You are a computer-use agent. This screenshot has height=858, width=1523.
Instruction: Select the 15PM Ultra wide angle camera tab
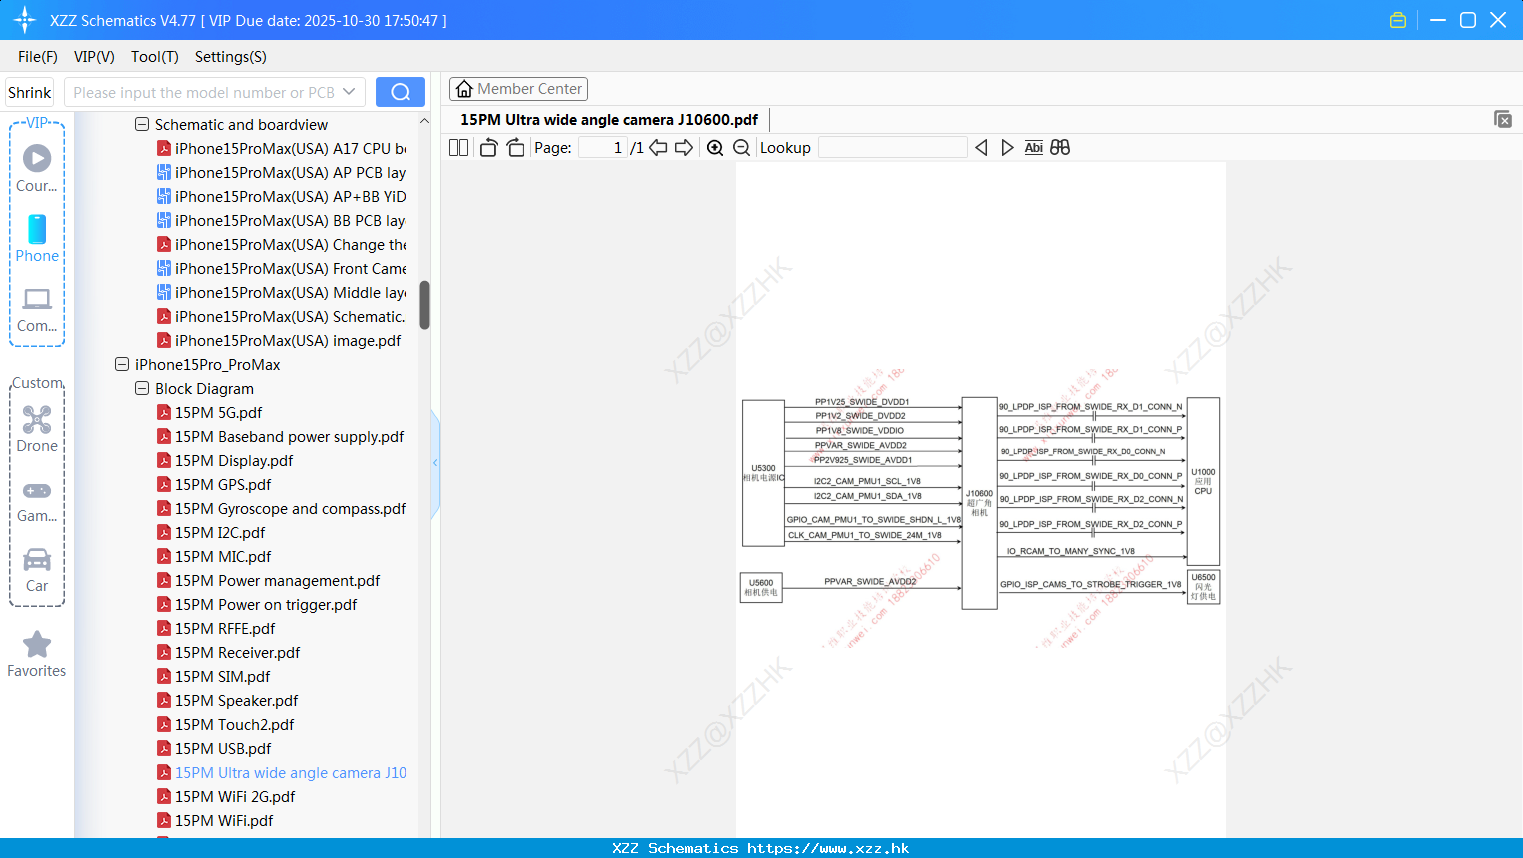609,120
